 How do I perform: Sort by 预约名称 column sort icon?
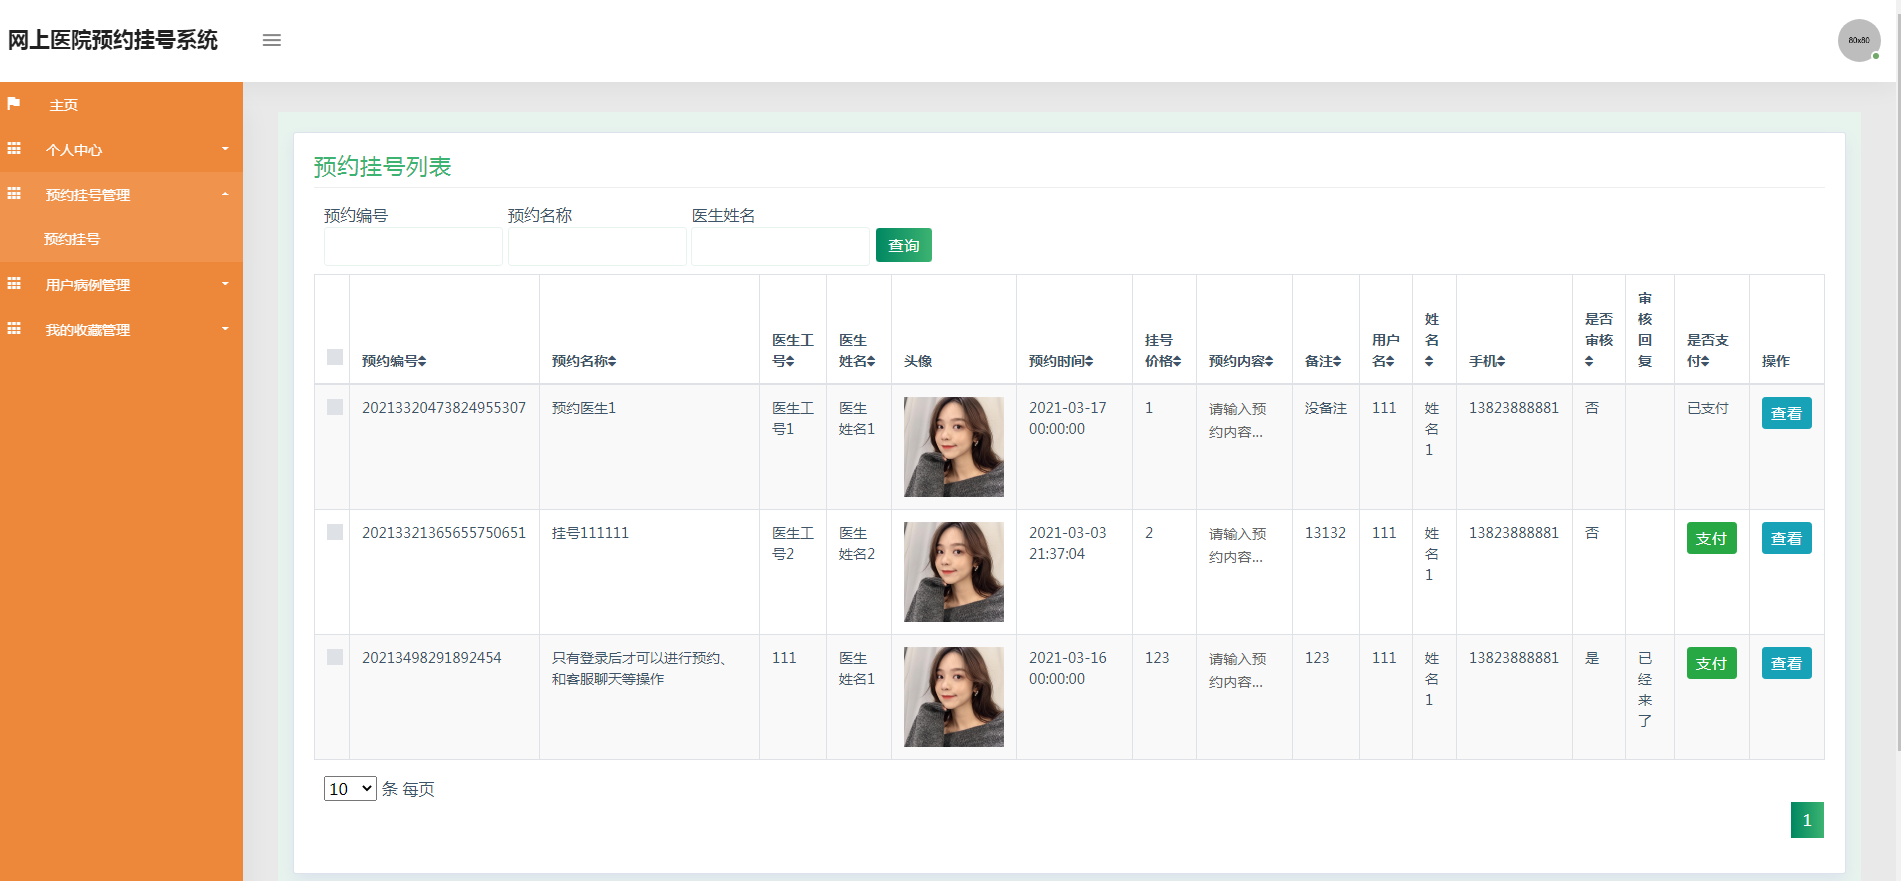[612, 361]
